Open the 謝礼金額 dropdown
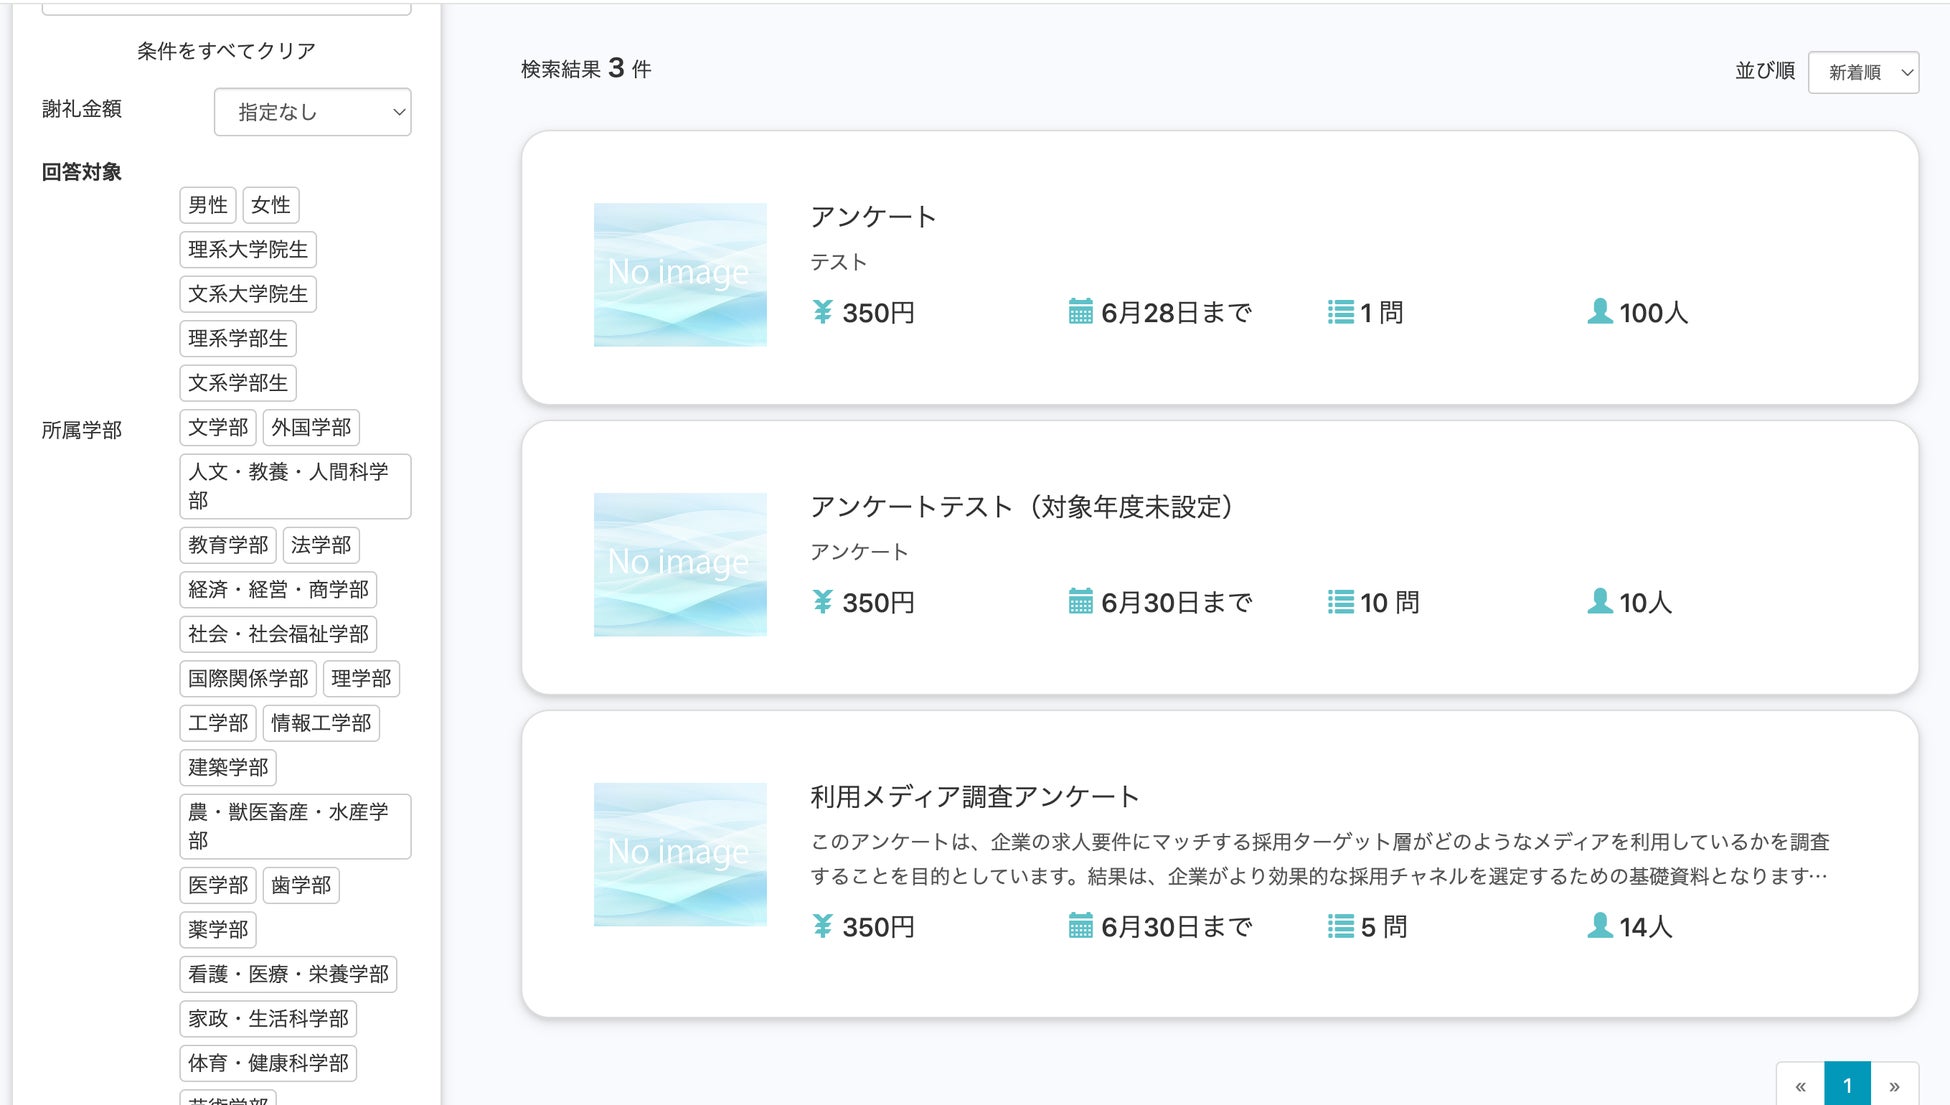Viewport: 1950px width, 1105px height. click(312, 112)
